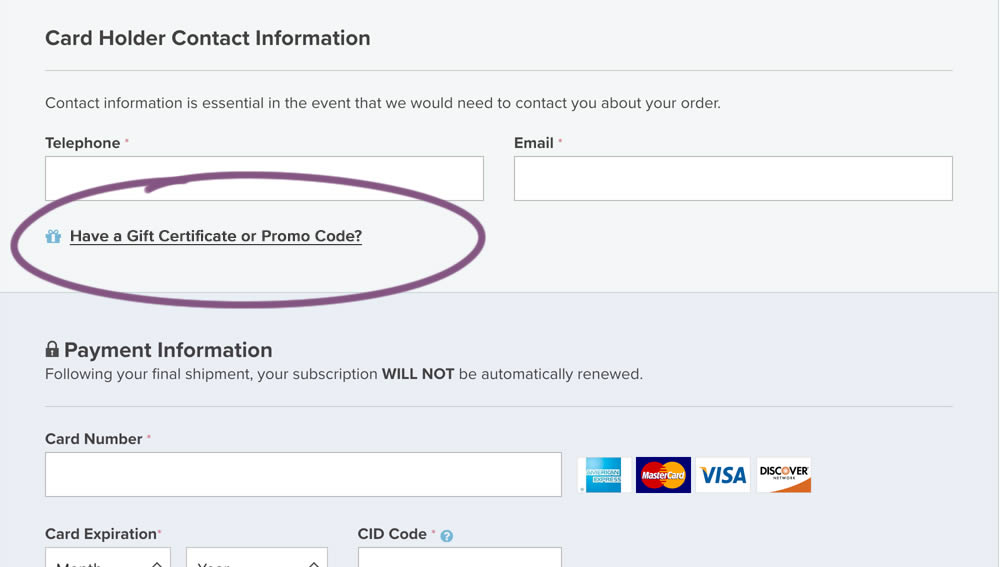
Task: Focus the Telephone input field
Action: click(264, 178)
